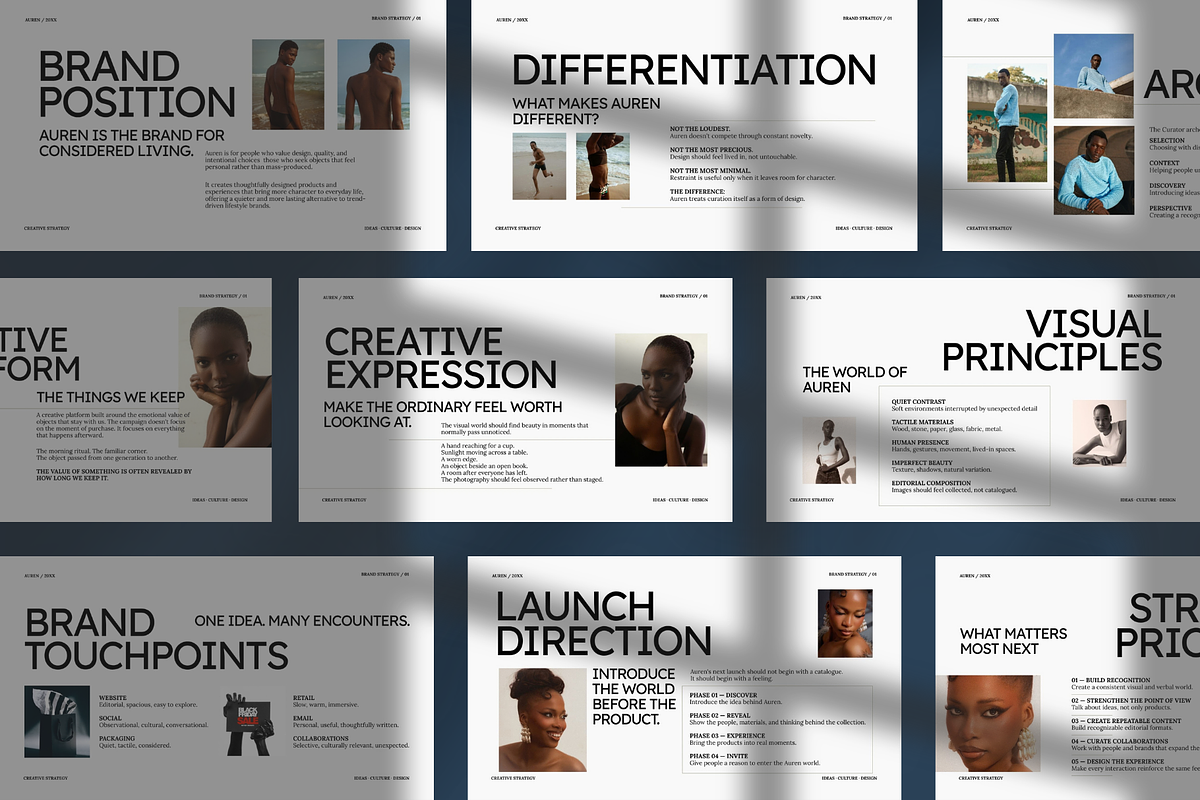Click the "NOT THE MOST PRECIOUS." line
Image resolution: width=1200 pixels, height=800 pixels.
point(709,150)
